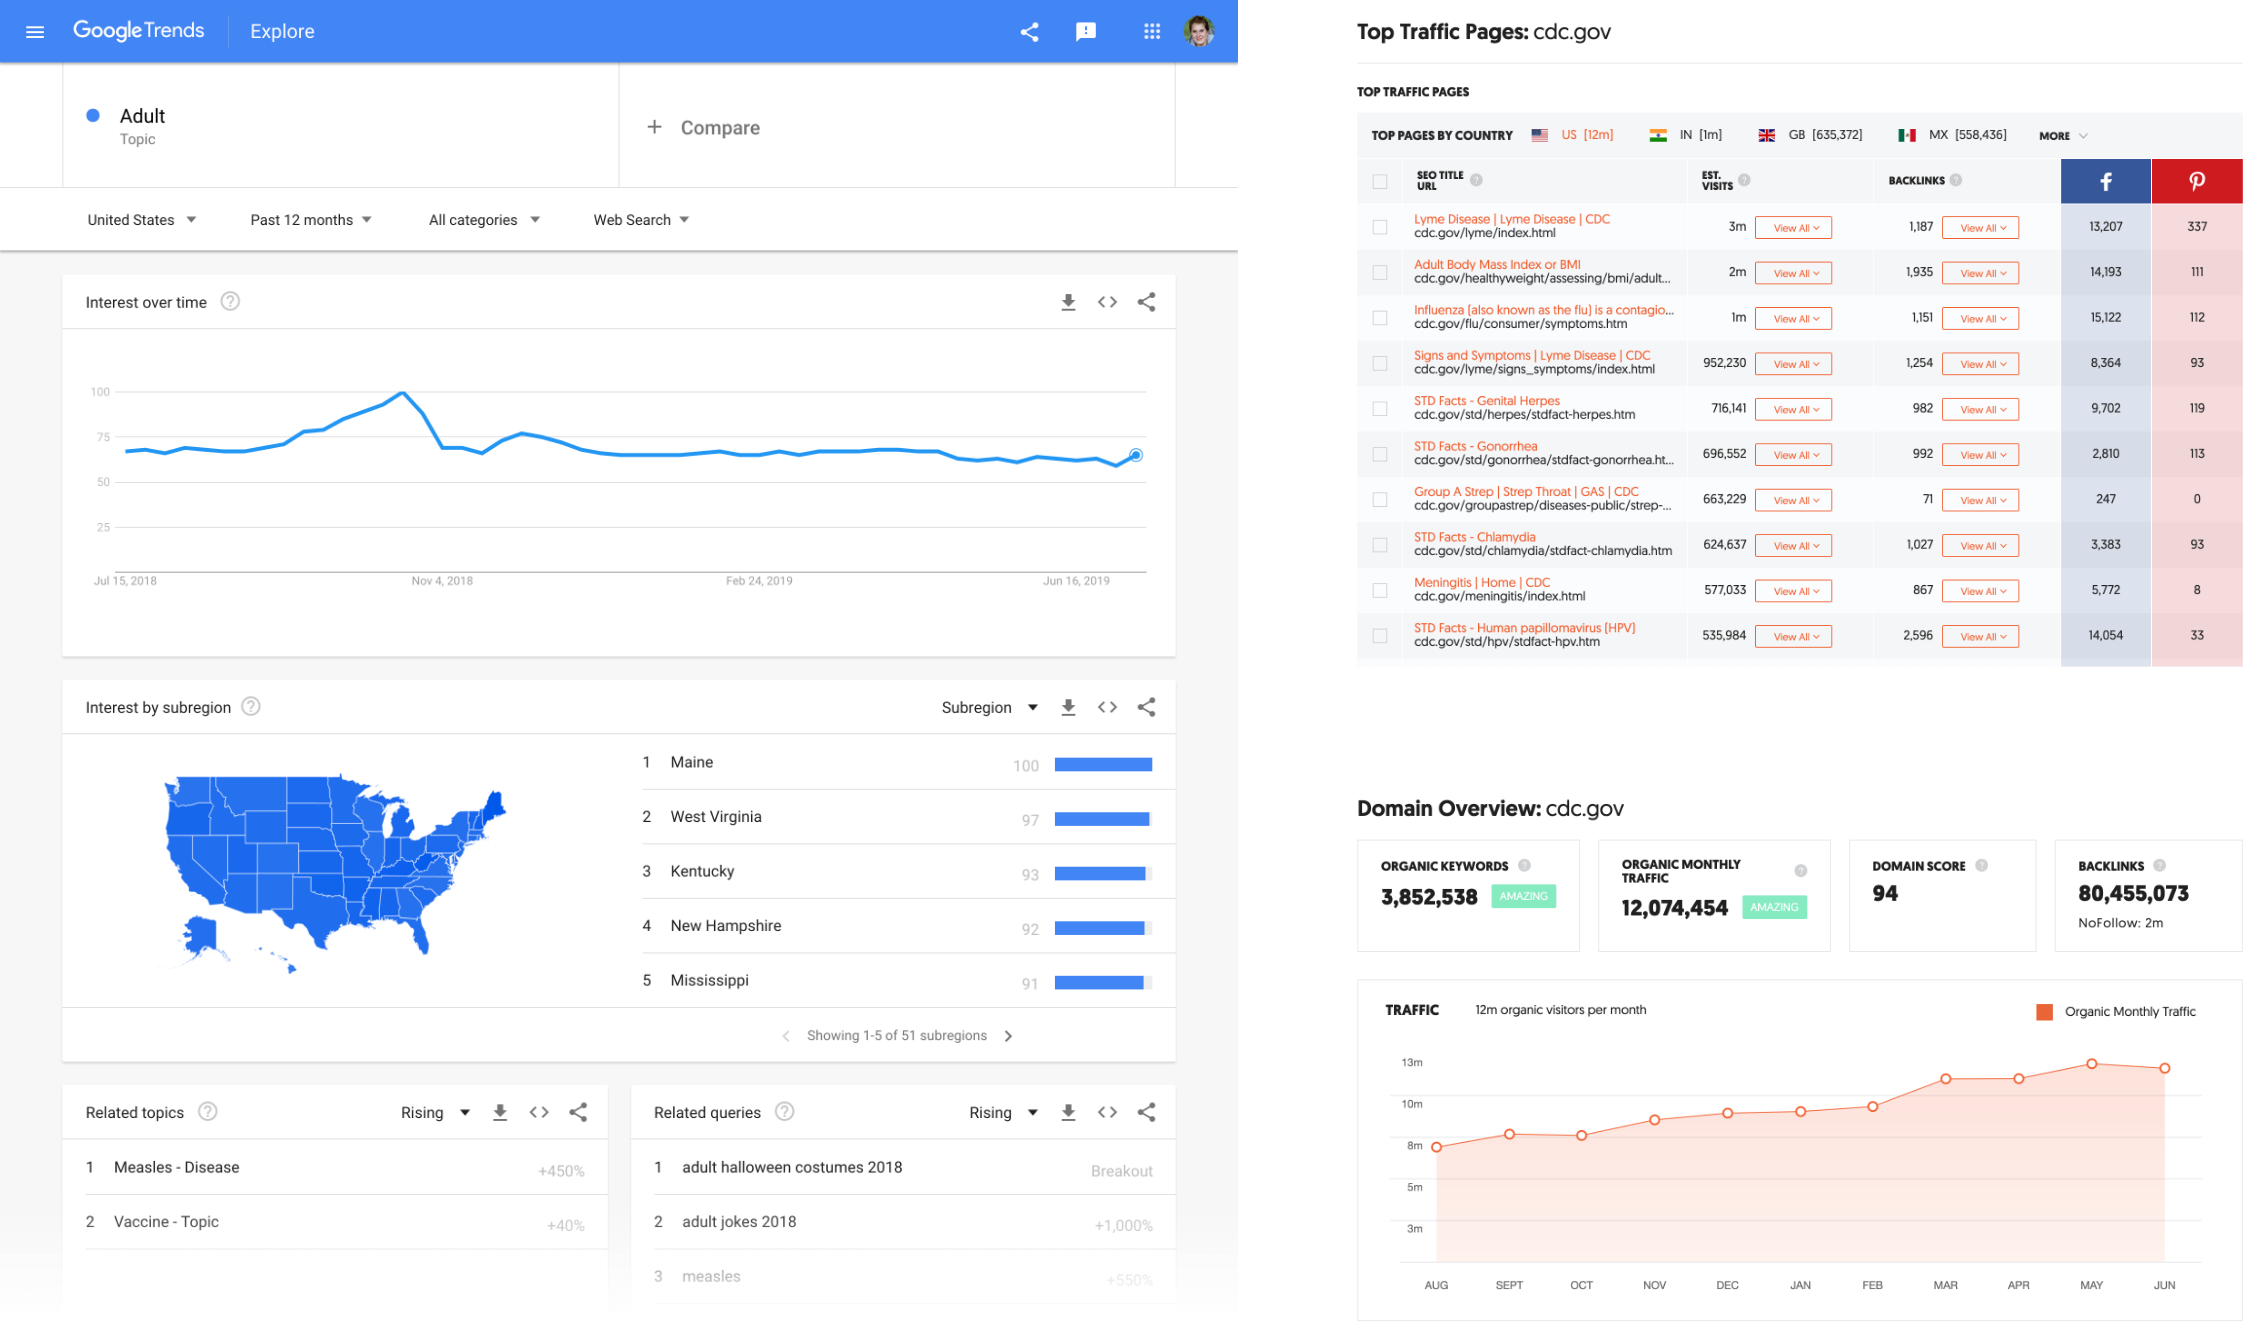Check the Adult Body Mass Index row checkbox
Screen dimensions: 2260x1340
click(1380, 272)
